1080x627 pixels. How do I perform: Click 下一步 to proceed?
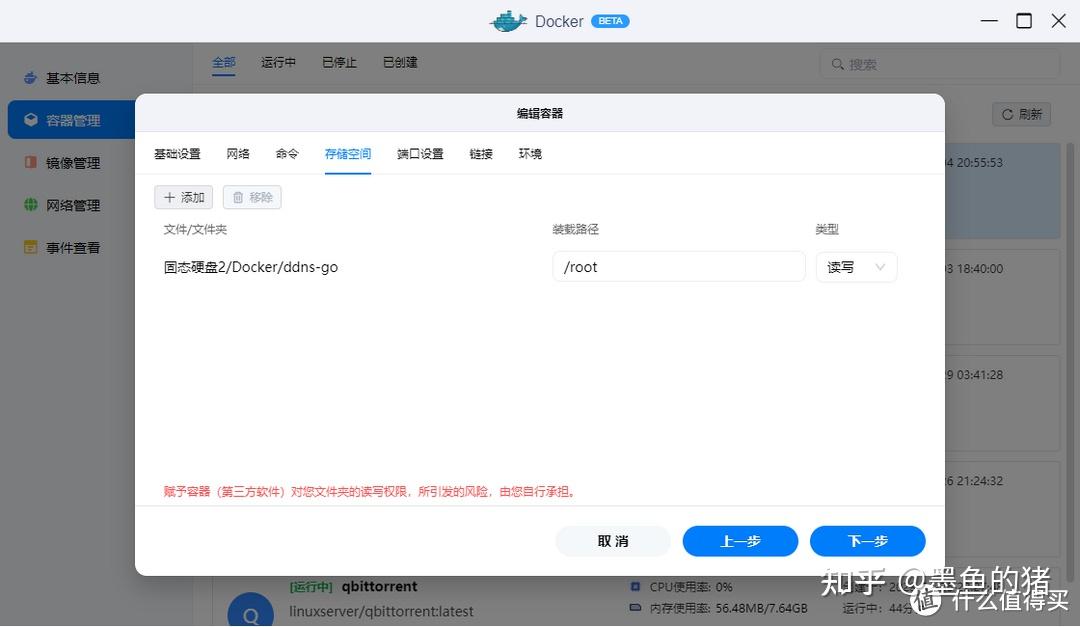(867, 540)
